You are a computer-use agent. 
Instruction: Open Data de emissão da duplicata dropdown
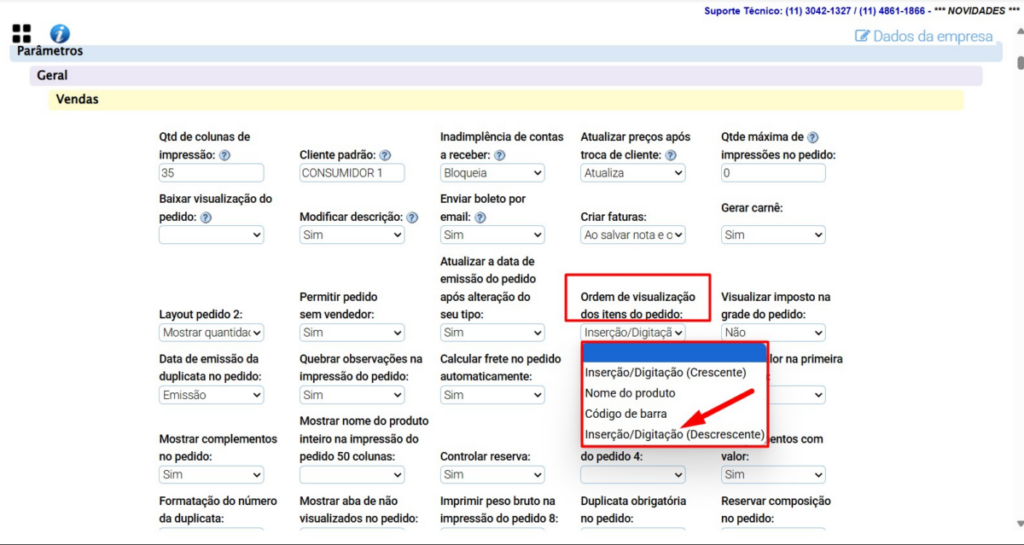(x=212, y=395)
